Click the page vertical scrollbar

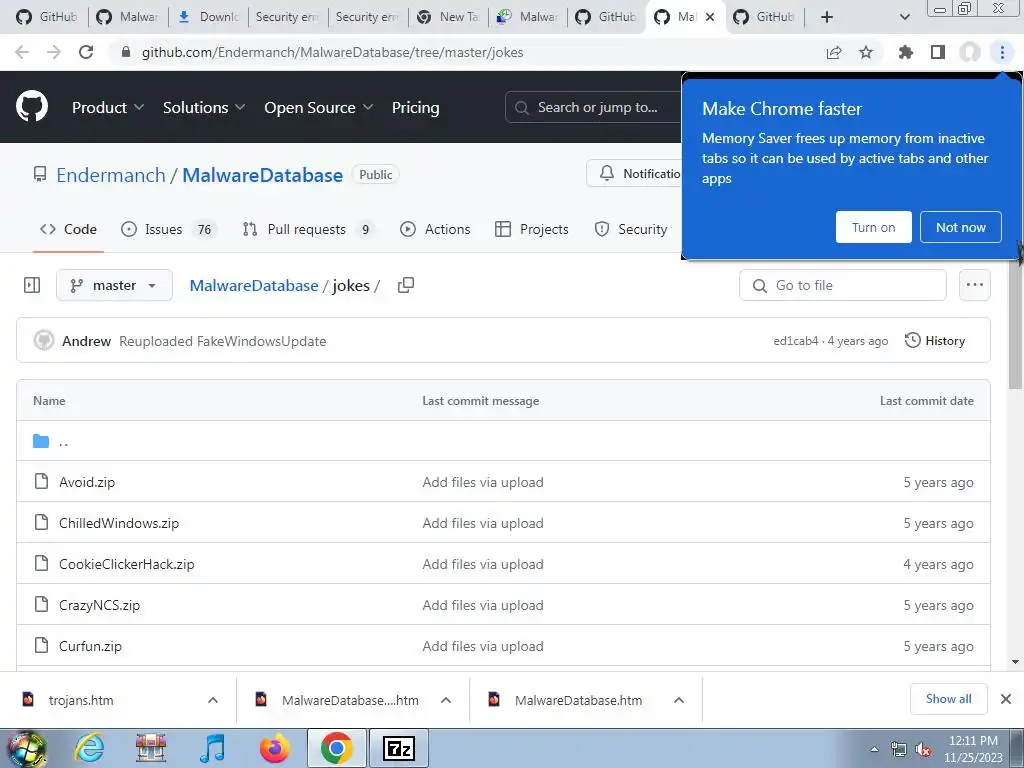[1015, 325]
